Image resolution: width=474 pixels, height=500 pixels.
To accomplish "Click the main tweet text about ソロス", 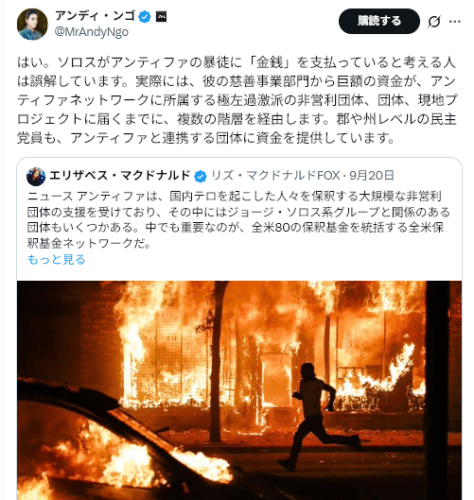I will pyautogui.click(x=237, y=100).
